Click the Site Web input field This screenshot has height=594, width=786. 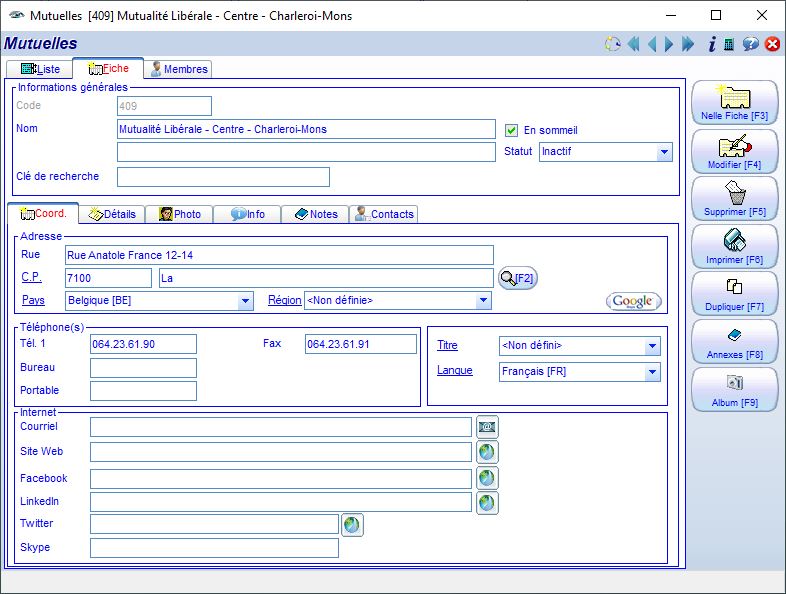tap(281, 452)
